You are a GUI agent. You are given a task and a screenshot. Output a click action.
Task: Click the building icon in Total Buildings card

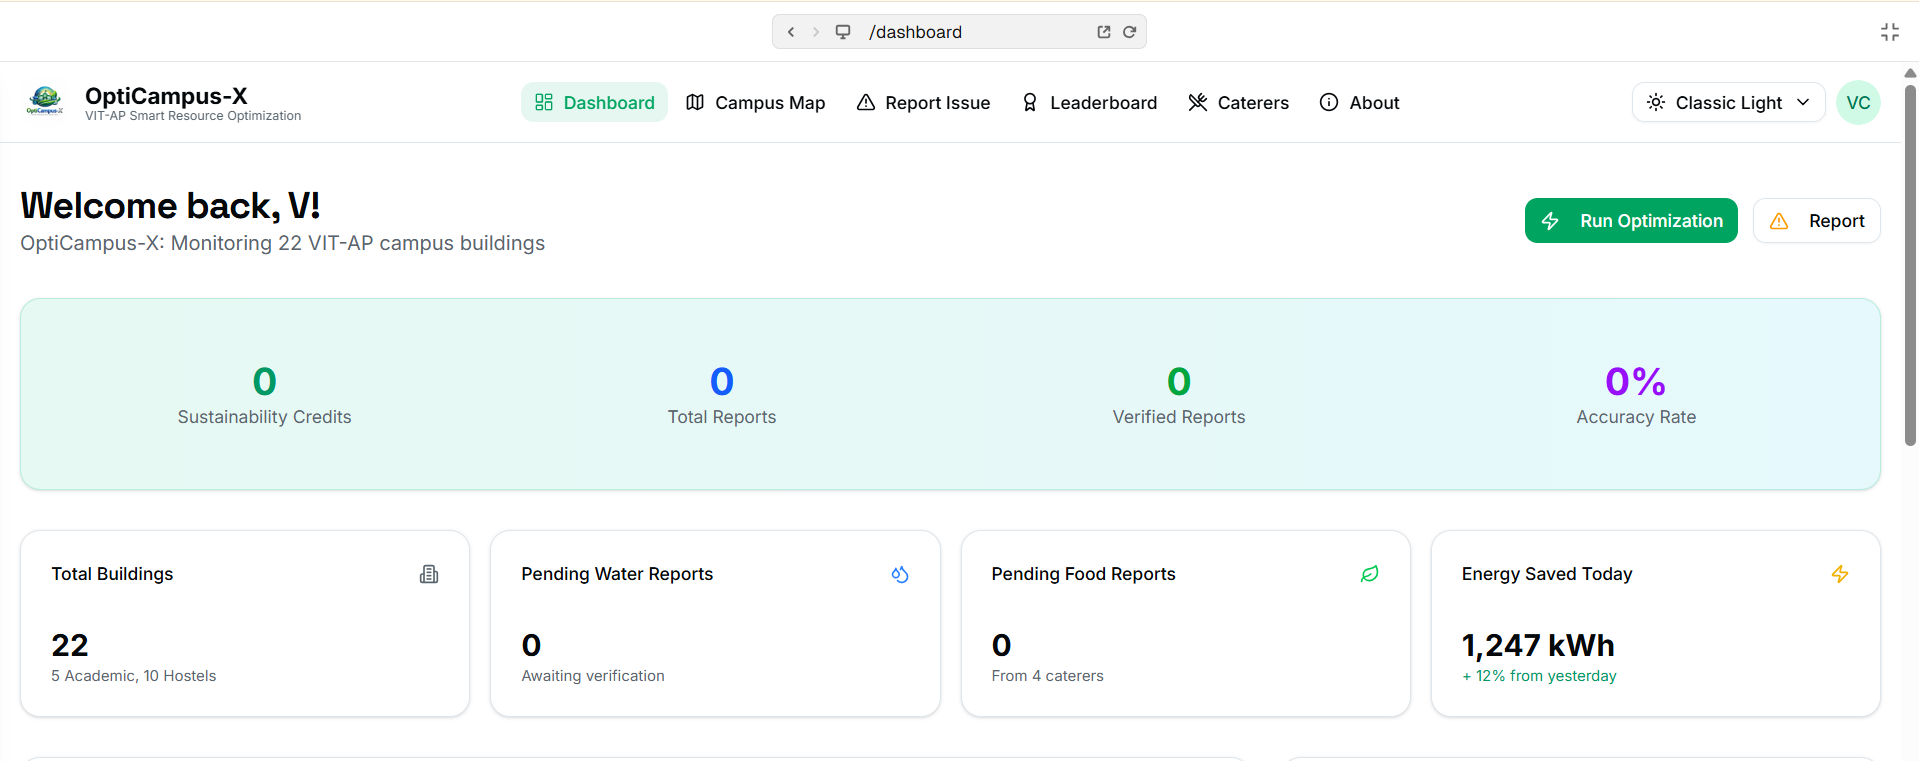pyautogui.click(x=429, y=574)
